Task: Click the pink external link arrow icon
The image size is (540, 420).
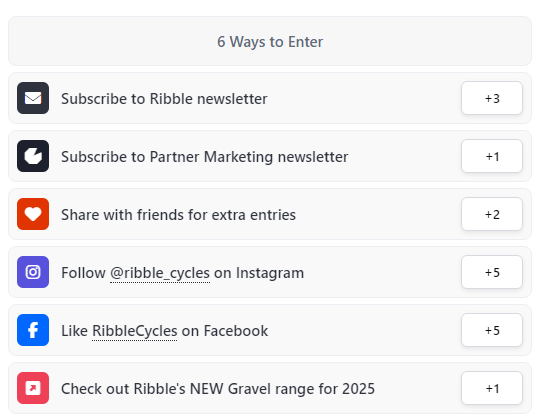Action: (33, 388)
